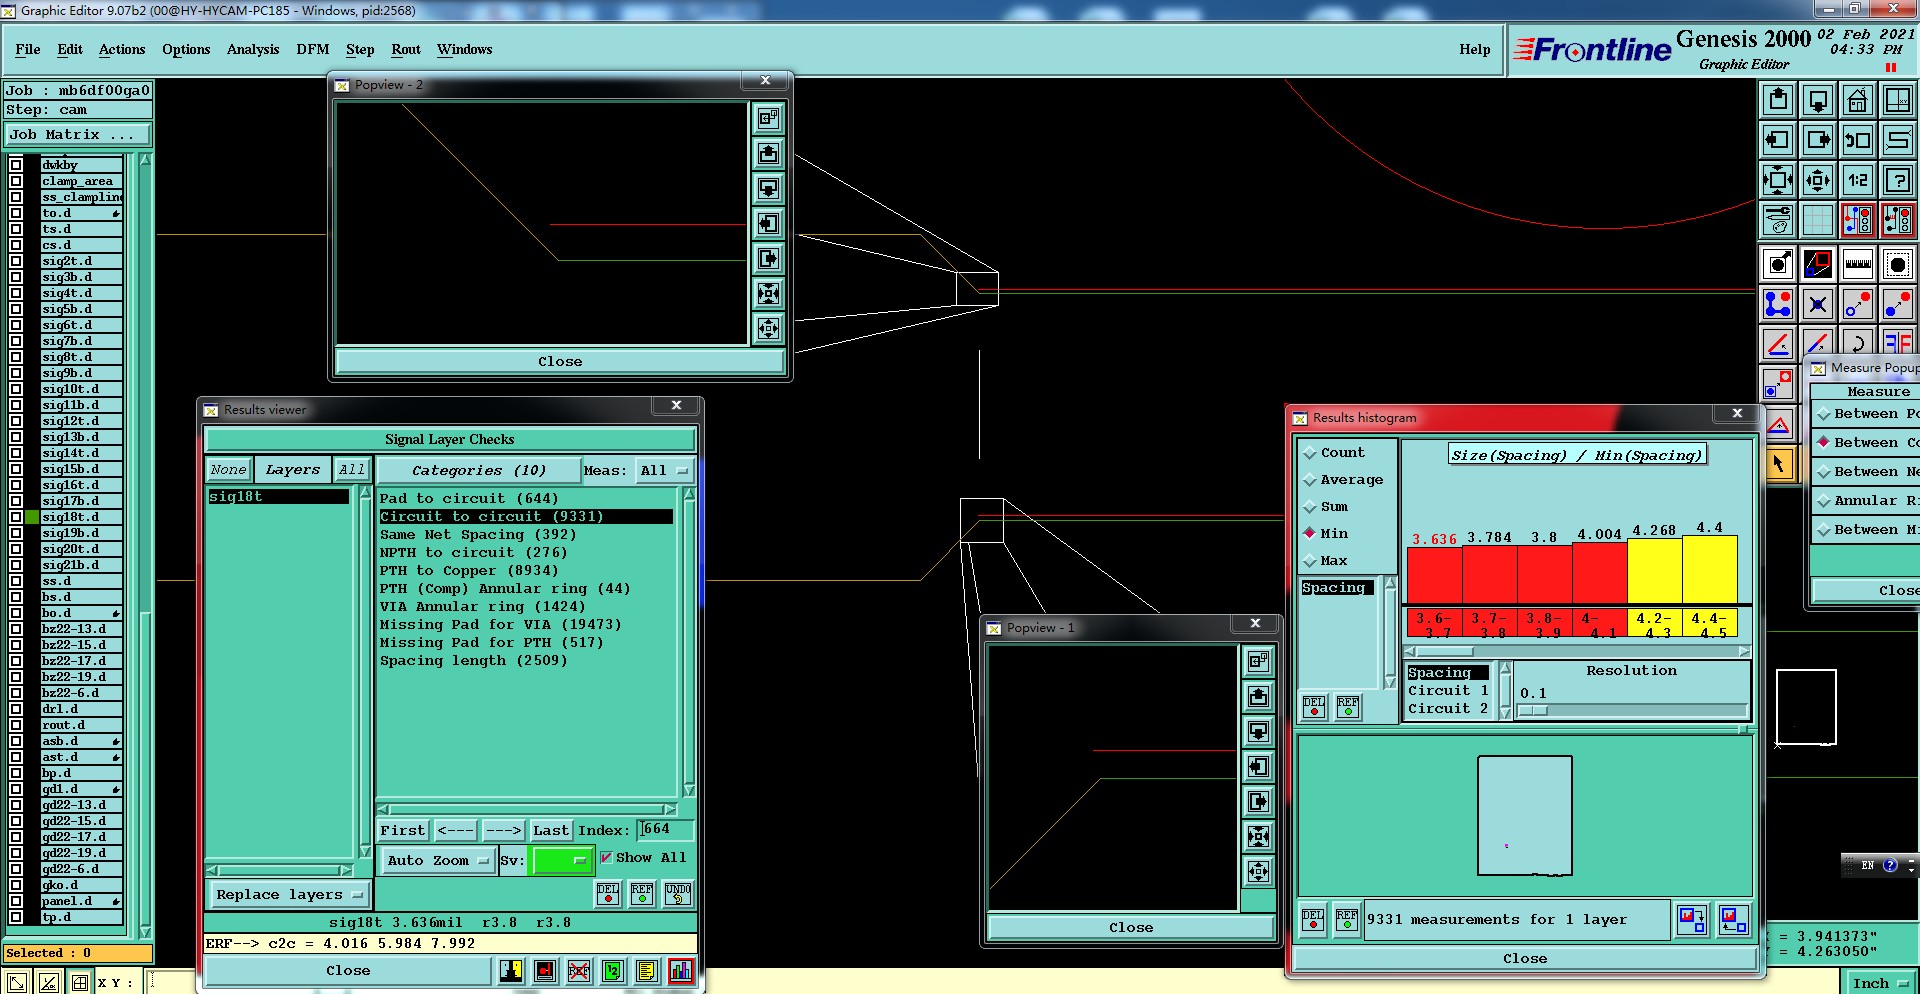
Task: Click the question mark help icon
Action: coord(1897,180)
